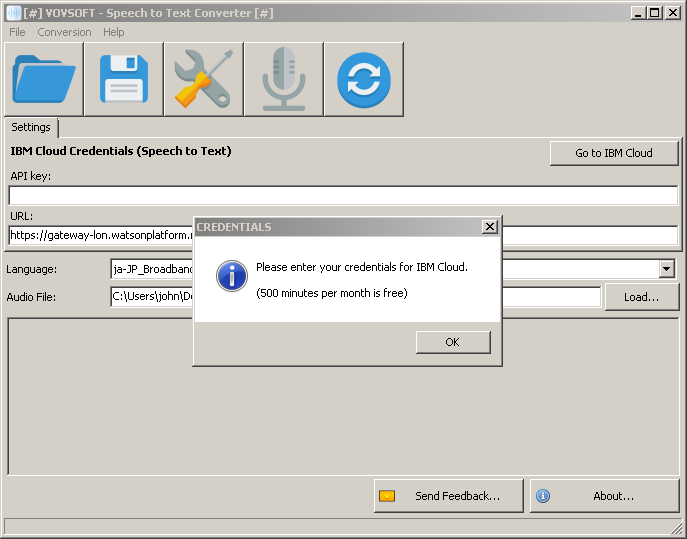
Task: Click the IBM Cloud Credentials heading text
Action: [x=121, y=151]
